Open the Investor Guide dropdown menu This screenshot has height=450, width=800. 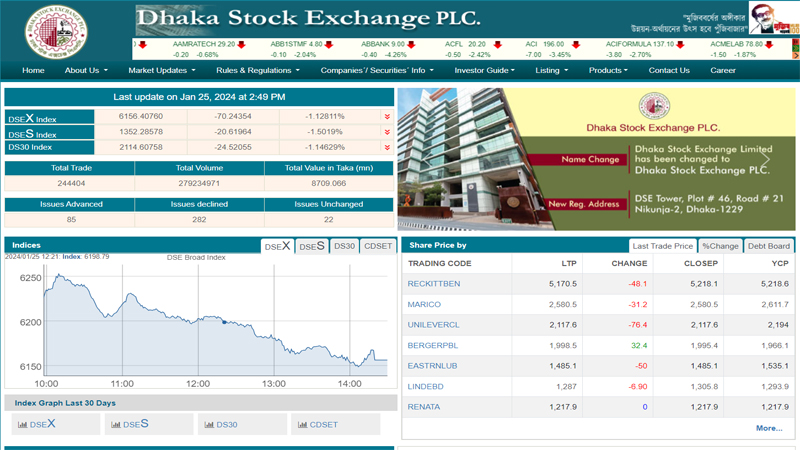point(486,71)
